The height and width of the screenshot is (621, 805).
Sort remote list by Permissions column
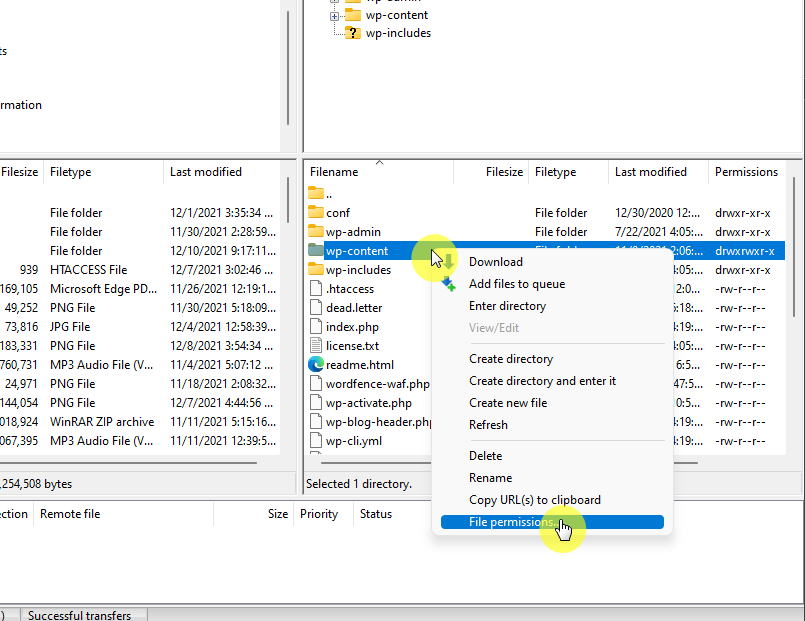pos(746,172)
